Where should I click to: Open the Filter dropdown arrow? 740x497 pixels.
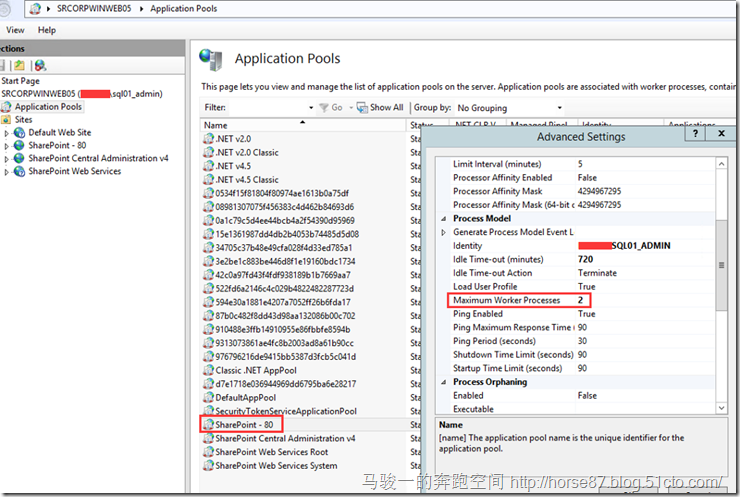click(x=311, y=108)
